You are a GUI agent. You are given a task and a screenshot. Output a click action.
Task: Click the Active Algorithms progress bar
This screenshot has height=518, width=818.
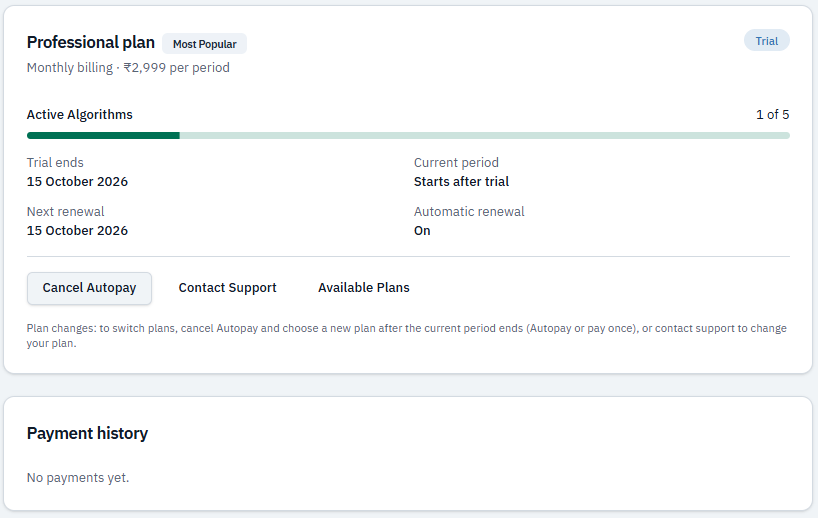click(x=408, y=136)
